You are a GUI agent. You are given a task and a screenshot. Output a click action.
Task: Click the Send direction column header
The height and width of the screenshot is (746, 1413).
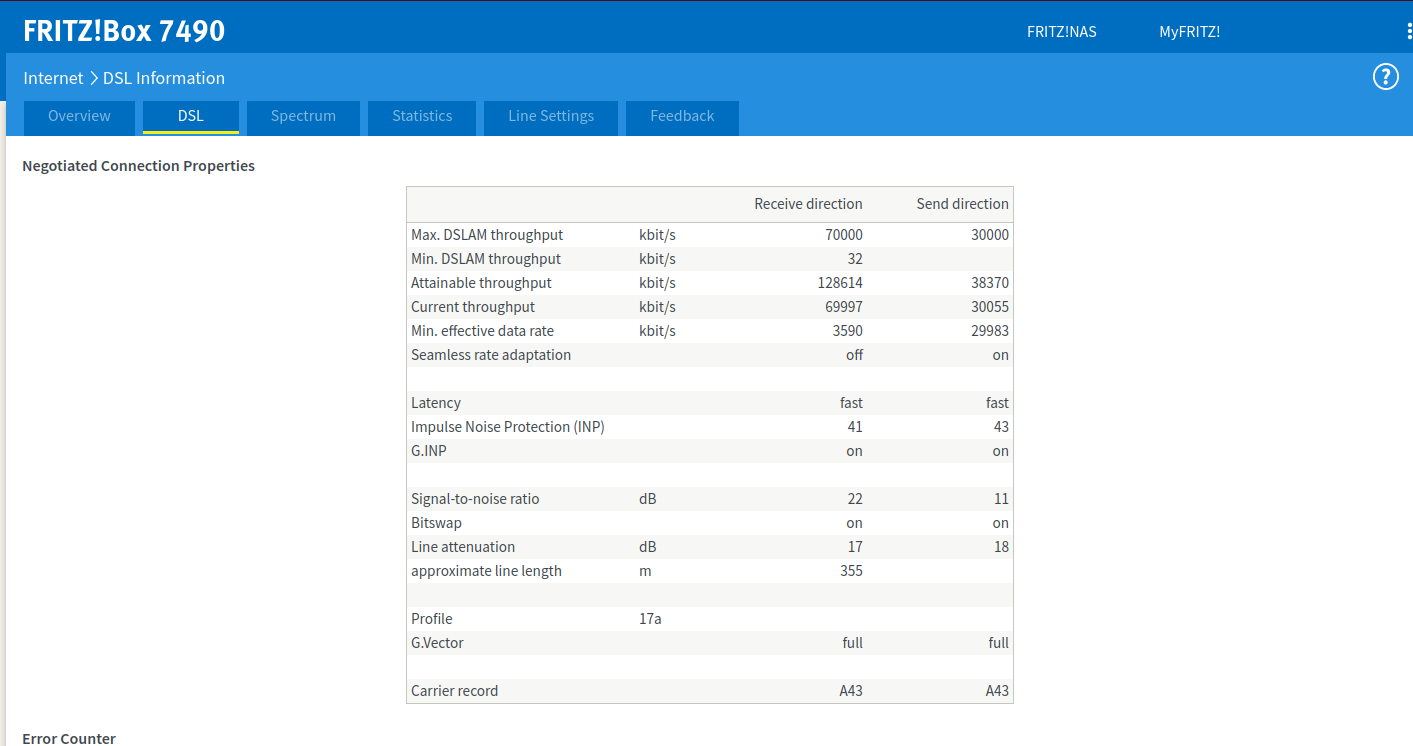point(962,204)
